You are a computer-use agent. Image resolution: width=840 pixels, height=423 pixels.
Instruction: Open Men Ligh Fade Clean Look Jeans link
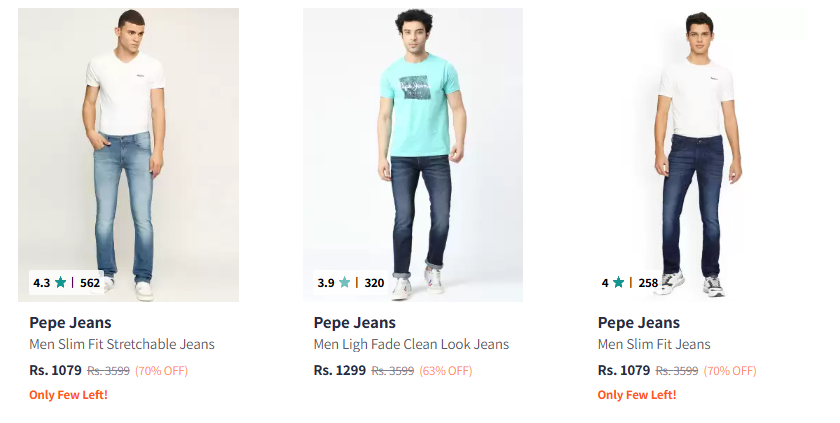(411, 345)
